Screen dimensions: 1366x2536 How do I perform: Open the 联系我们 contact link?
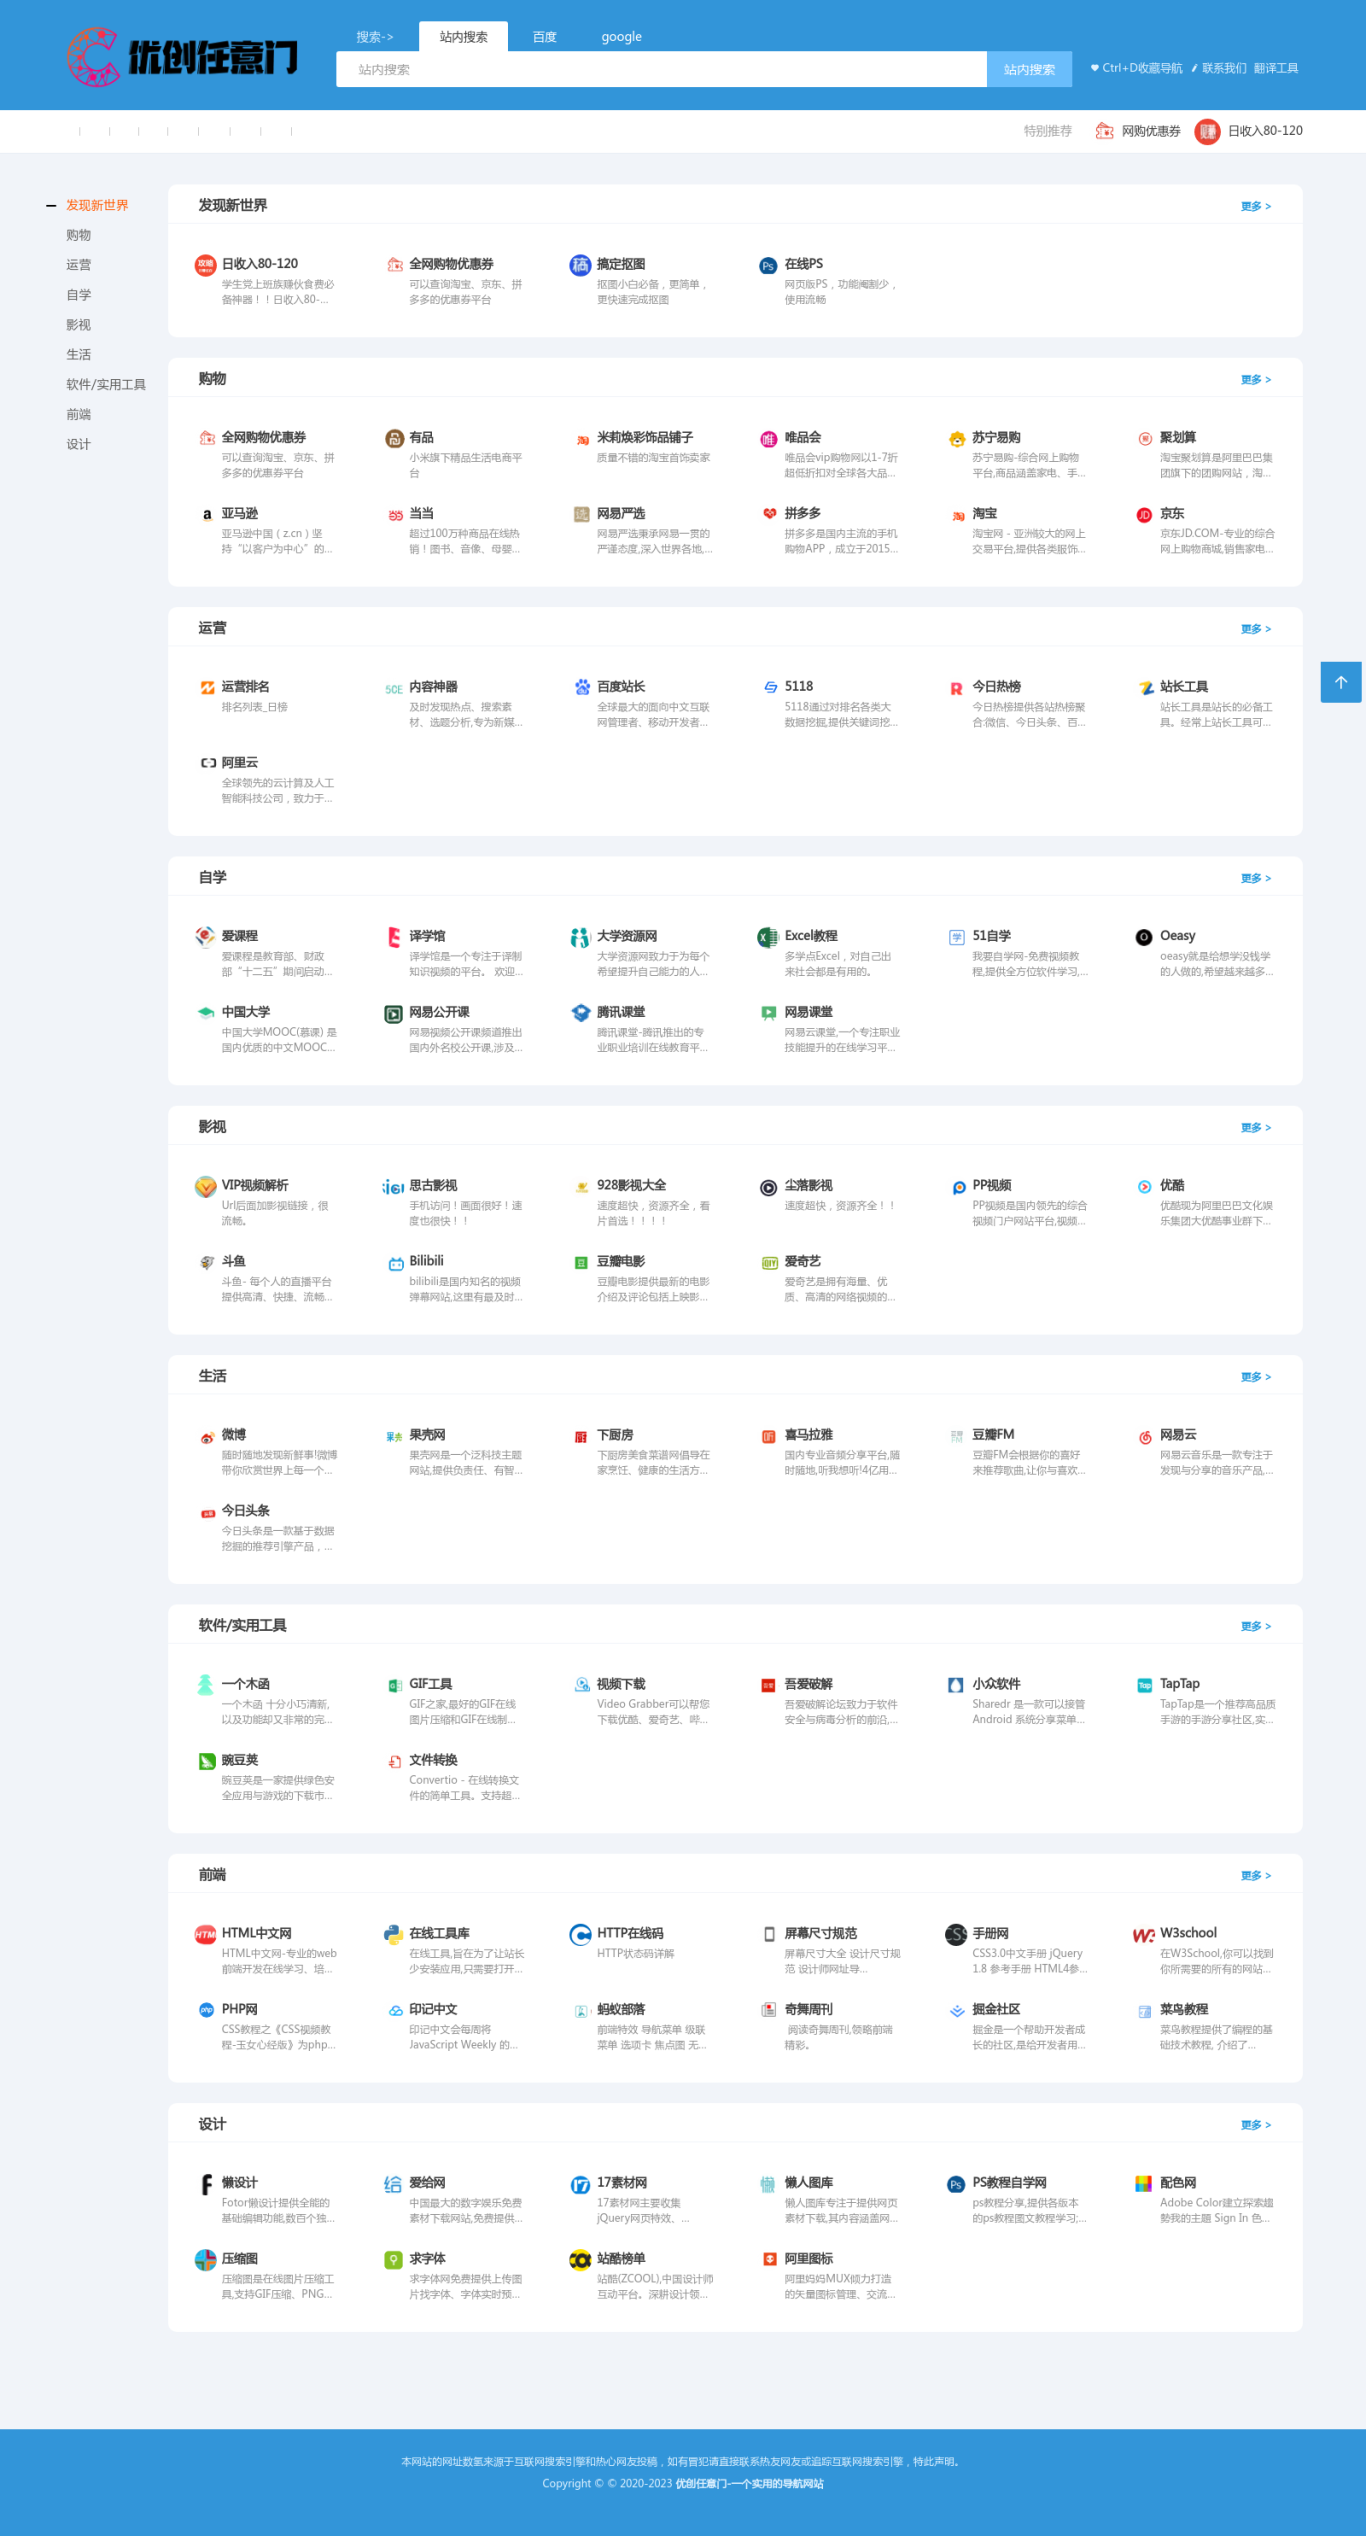coord(1220,68)
